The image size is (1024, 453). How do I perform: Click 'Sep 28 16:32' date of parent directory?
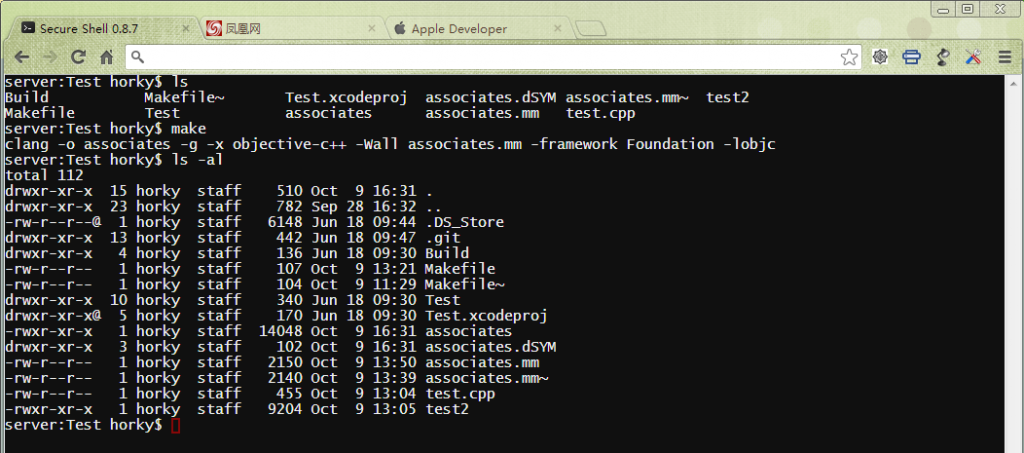coord(364,207)
